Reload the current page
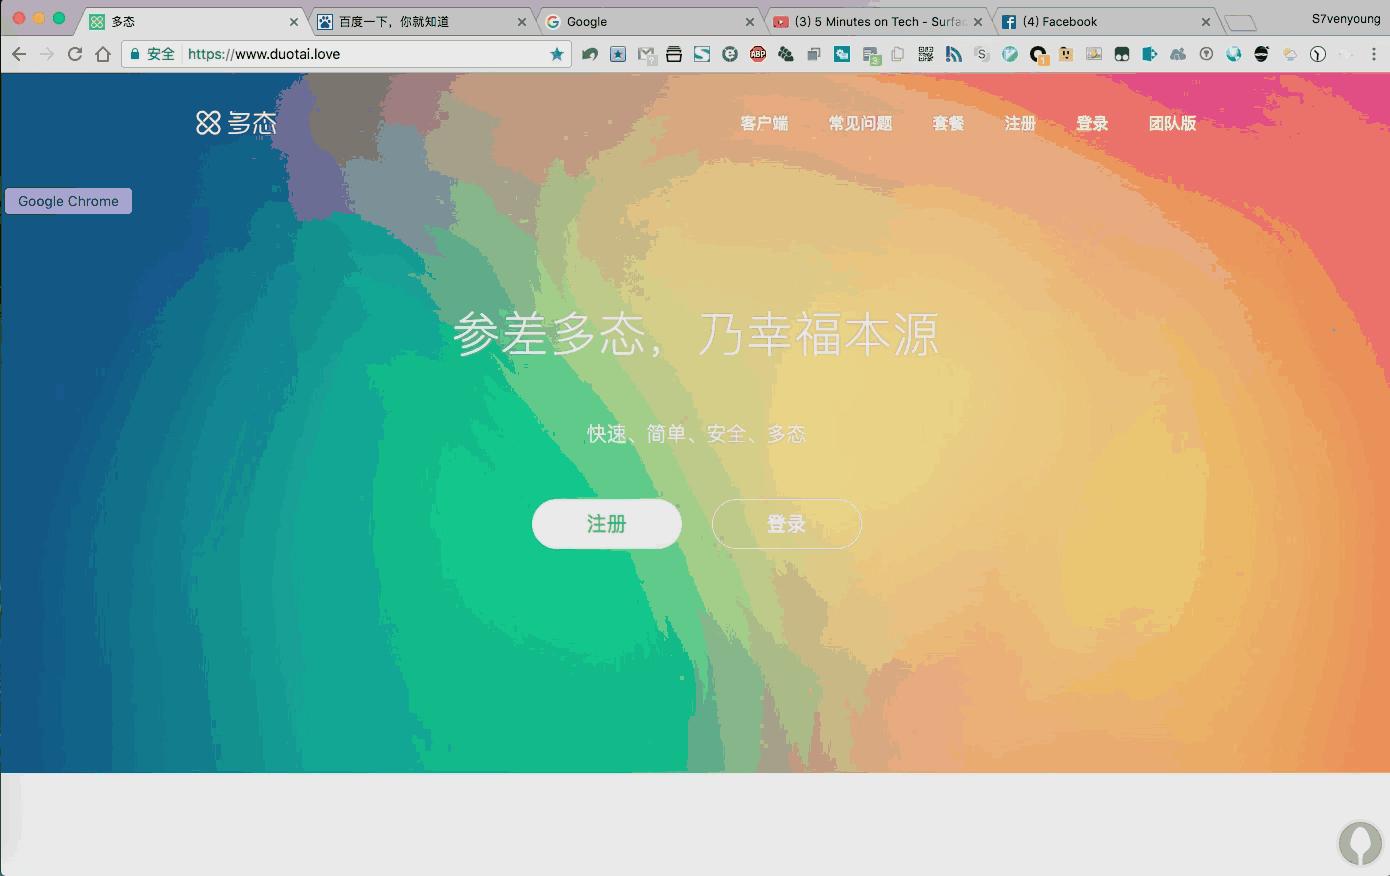1390x876 pixels. (75, 54)
